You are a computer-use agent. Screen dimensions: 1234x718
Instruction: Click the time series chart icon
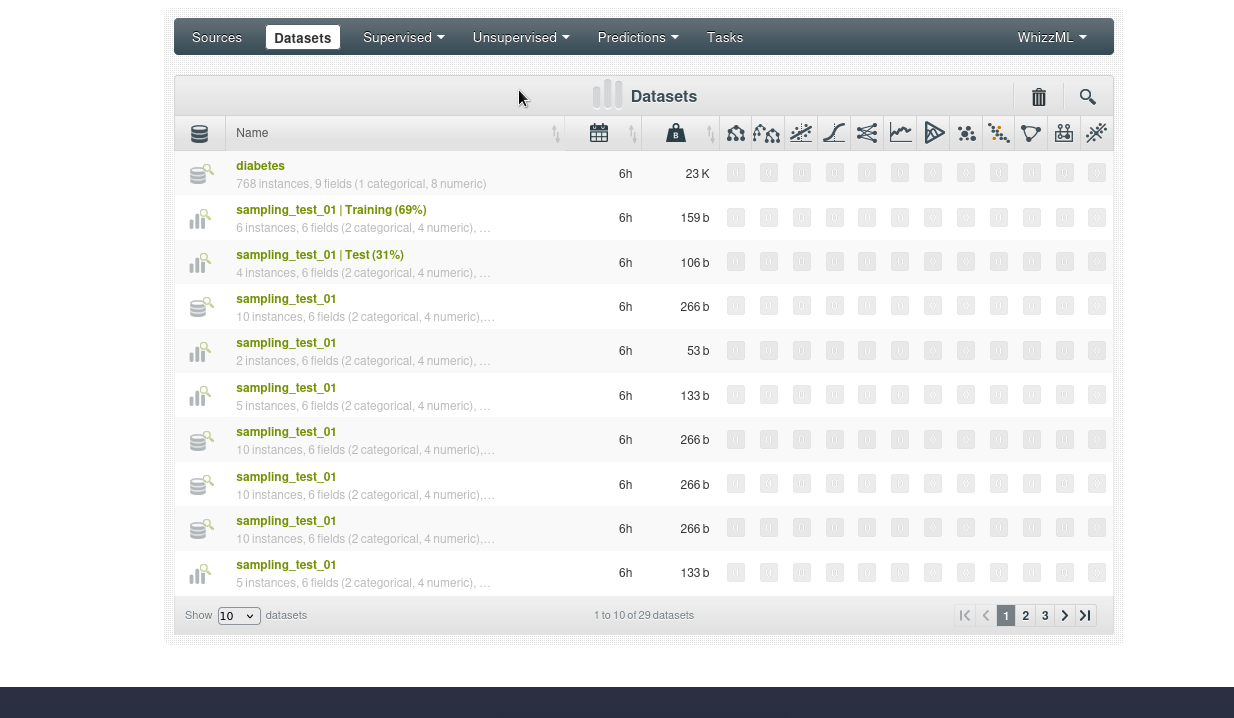(900, 133)
